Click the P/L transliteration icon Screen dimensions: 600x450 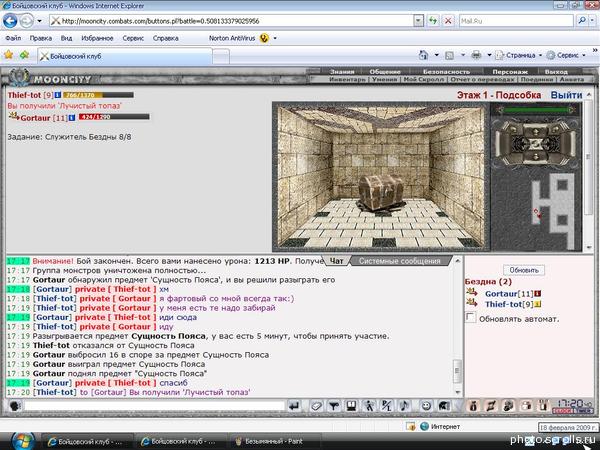coord(387,406)
